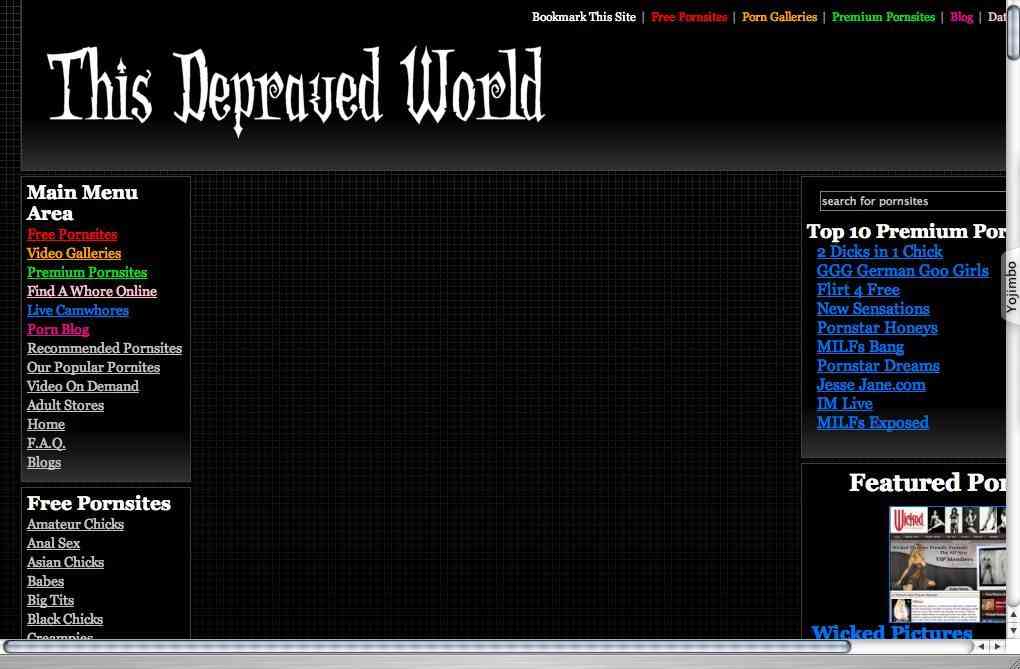Click the This Depraved World site logo
The width and height of the screenshot is (1020, 669).
[x=296, y=90]
